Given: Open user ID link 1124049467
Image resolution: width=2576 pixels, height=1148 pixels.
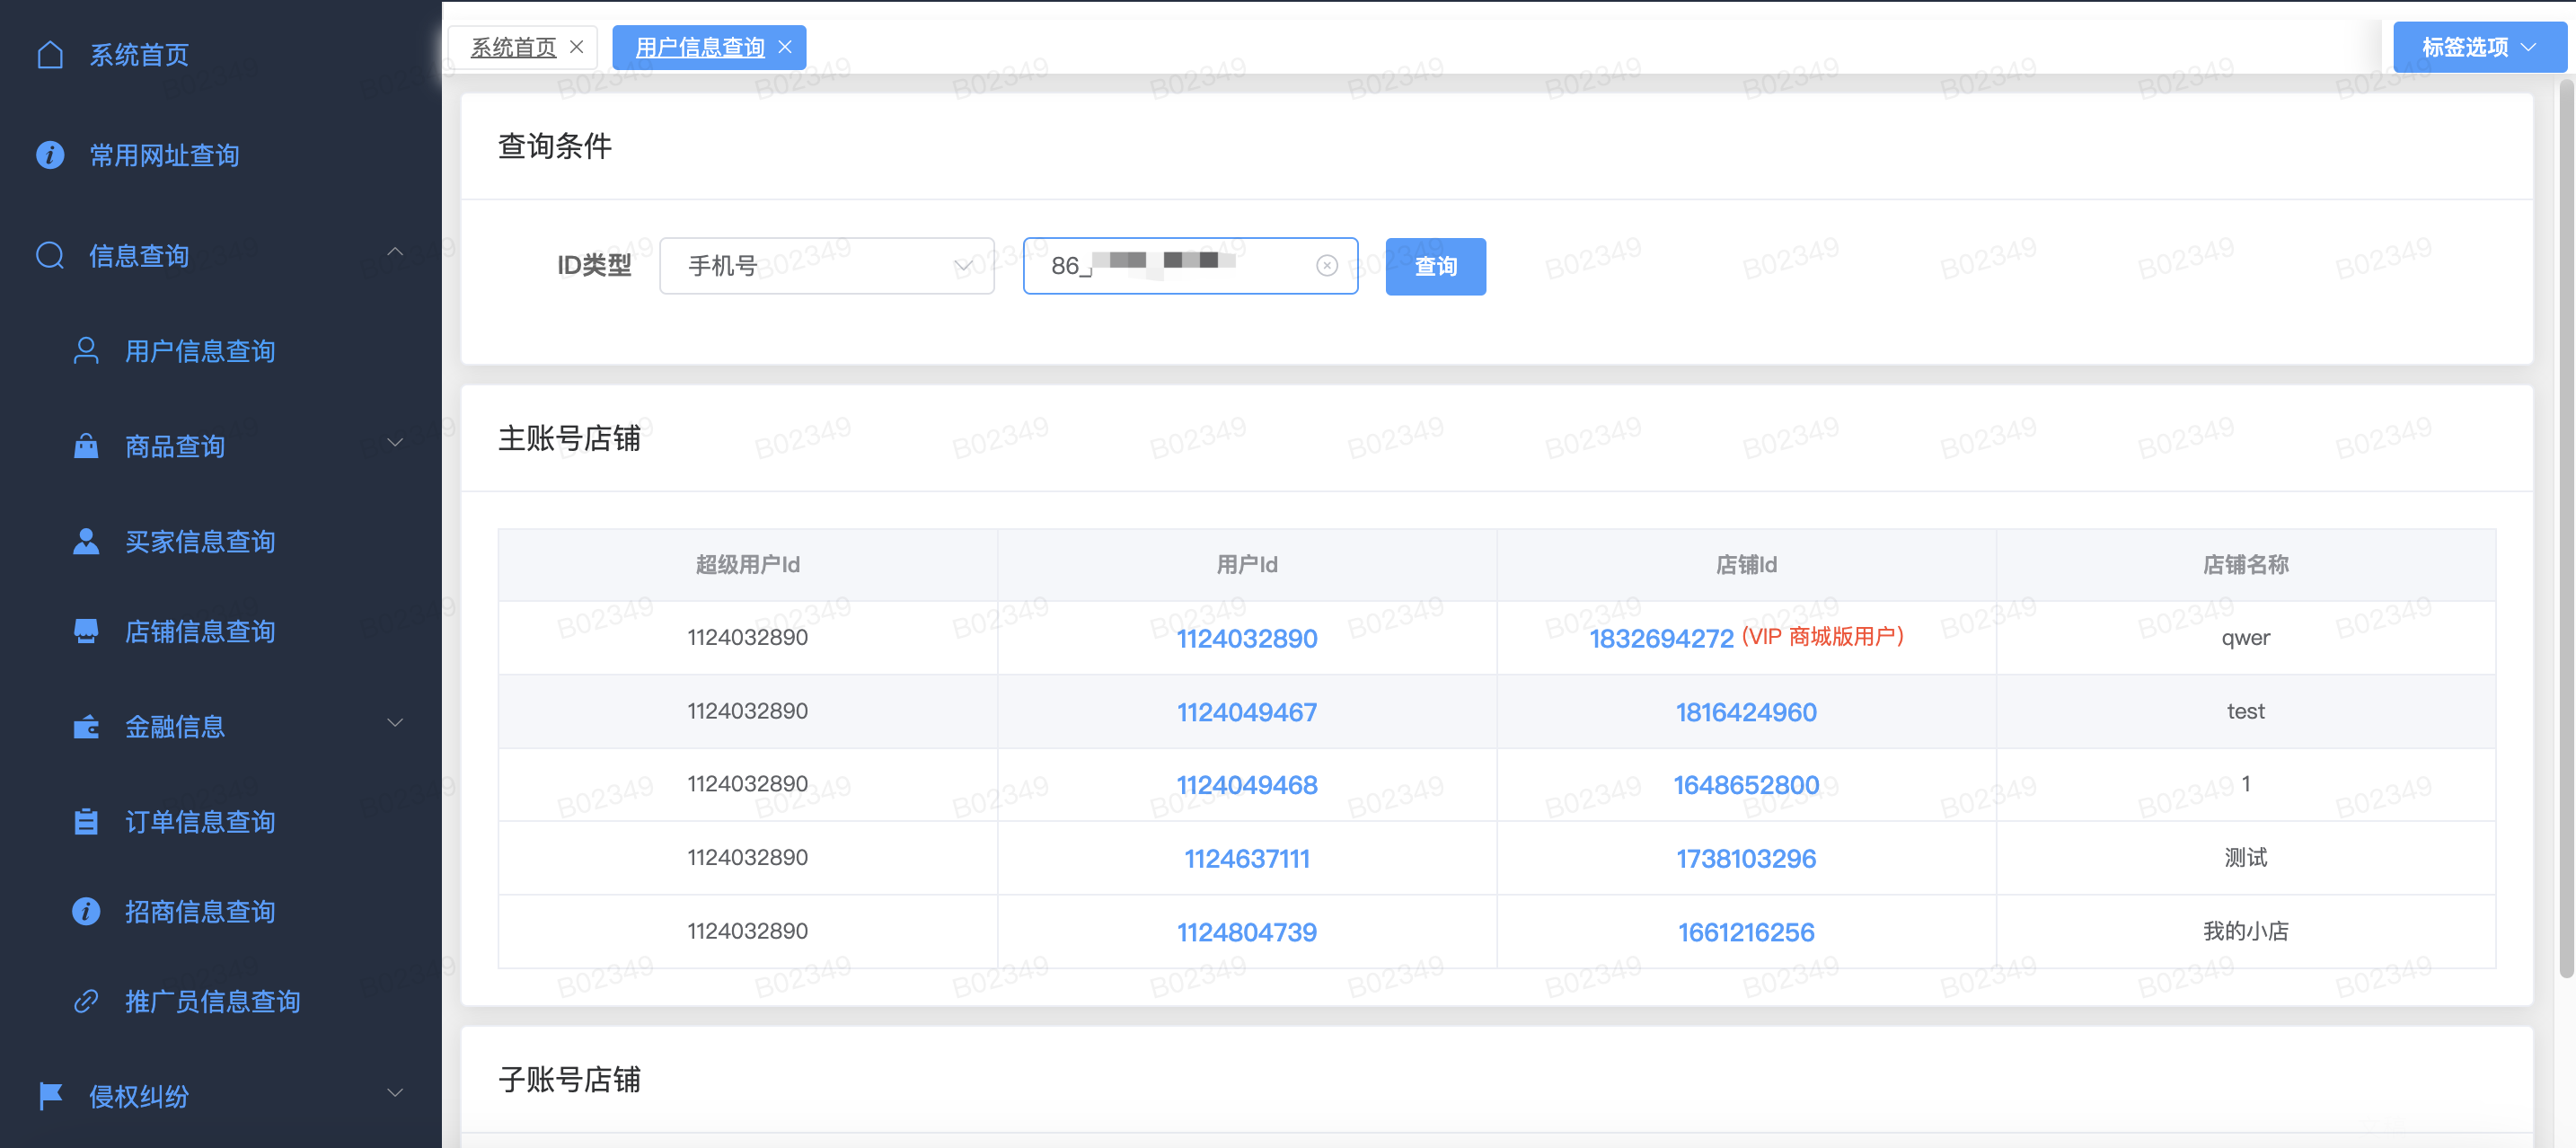Looking at the screenshot, I should pyautogui.click(x=1246, y=712).
